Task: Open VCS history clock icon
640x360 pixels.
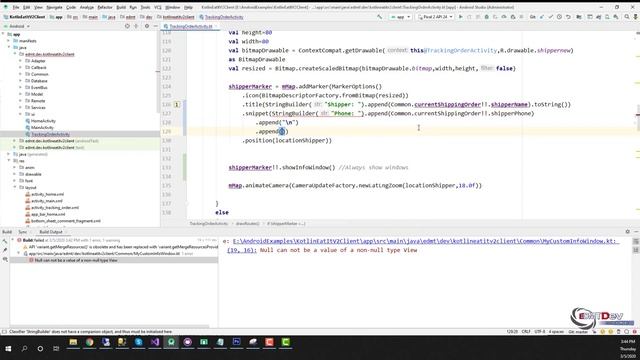Action: click(x=559, y=17)
